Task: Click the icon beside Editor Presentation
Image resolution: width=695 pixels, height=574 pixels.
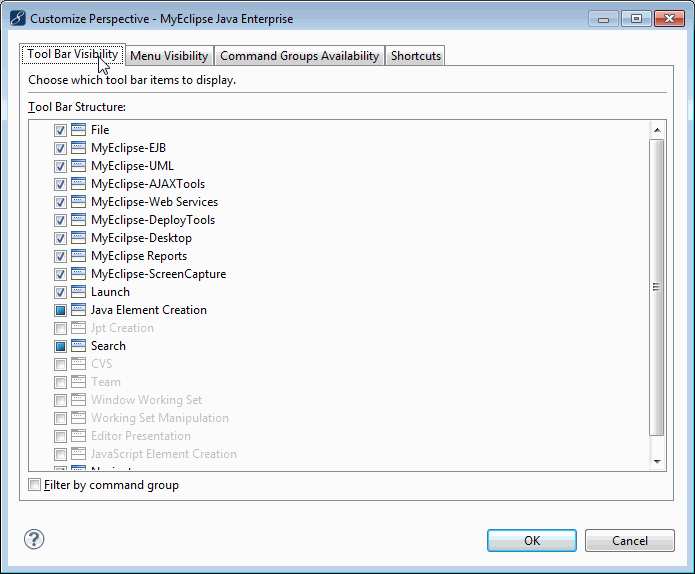Action: tap(78, 436)
